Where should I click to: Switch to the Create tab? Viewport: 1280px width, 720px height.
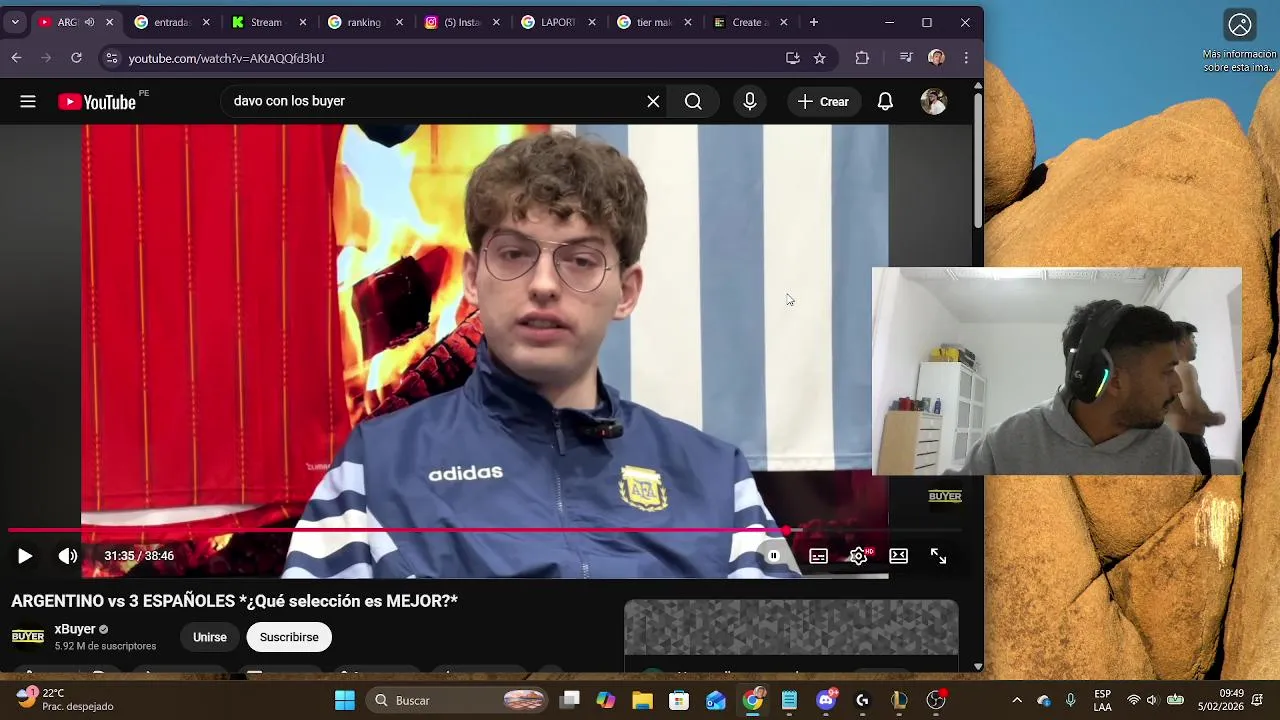750,22
